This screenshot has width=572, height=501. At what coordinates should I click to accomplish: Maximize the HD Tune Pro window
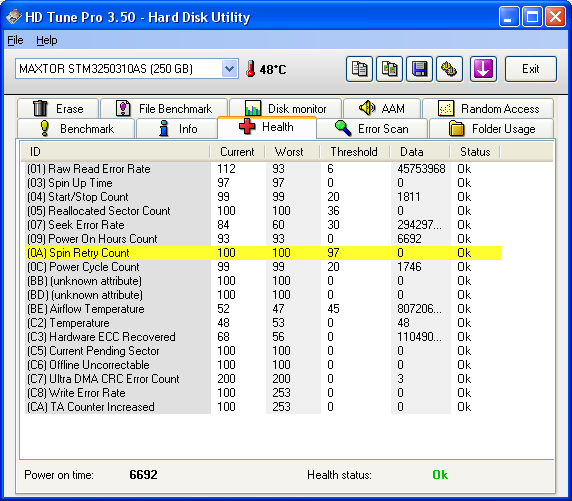(x=532, y=16)
